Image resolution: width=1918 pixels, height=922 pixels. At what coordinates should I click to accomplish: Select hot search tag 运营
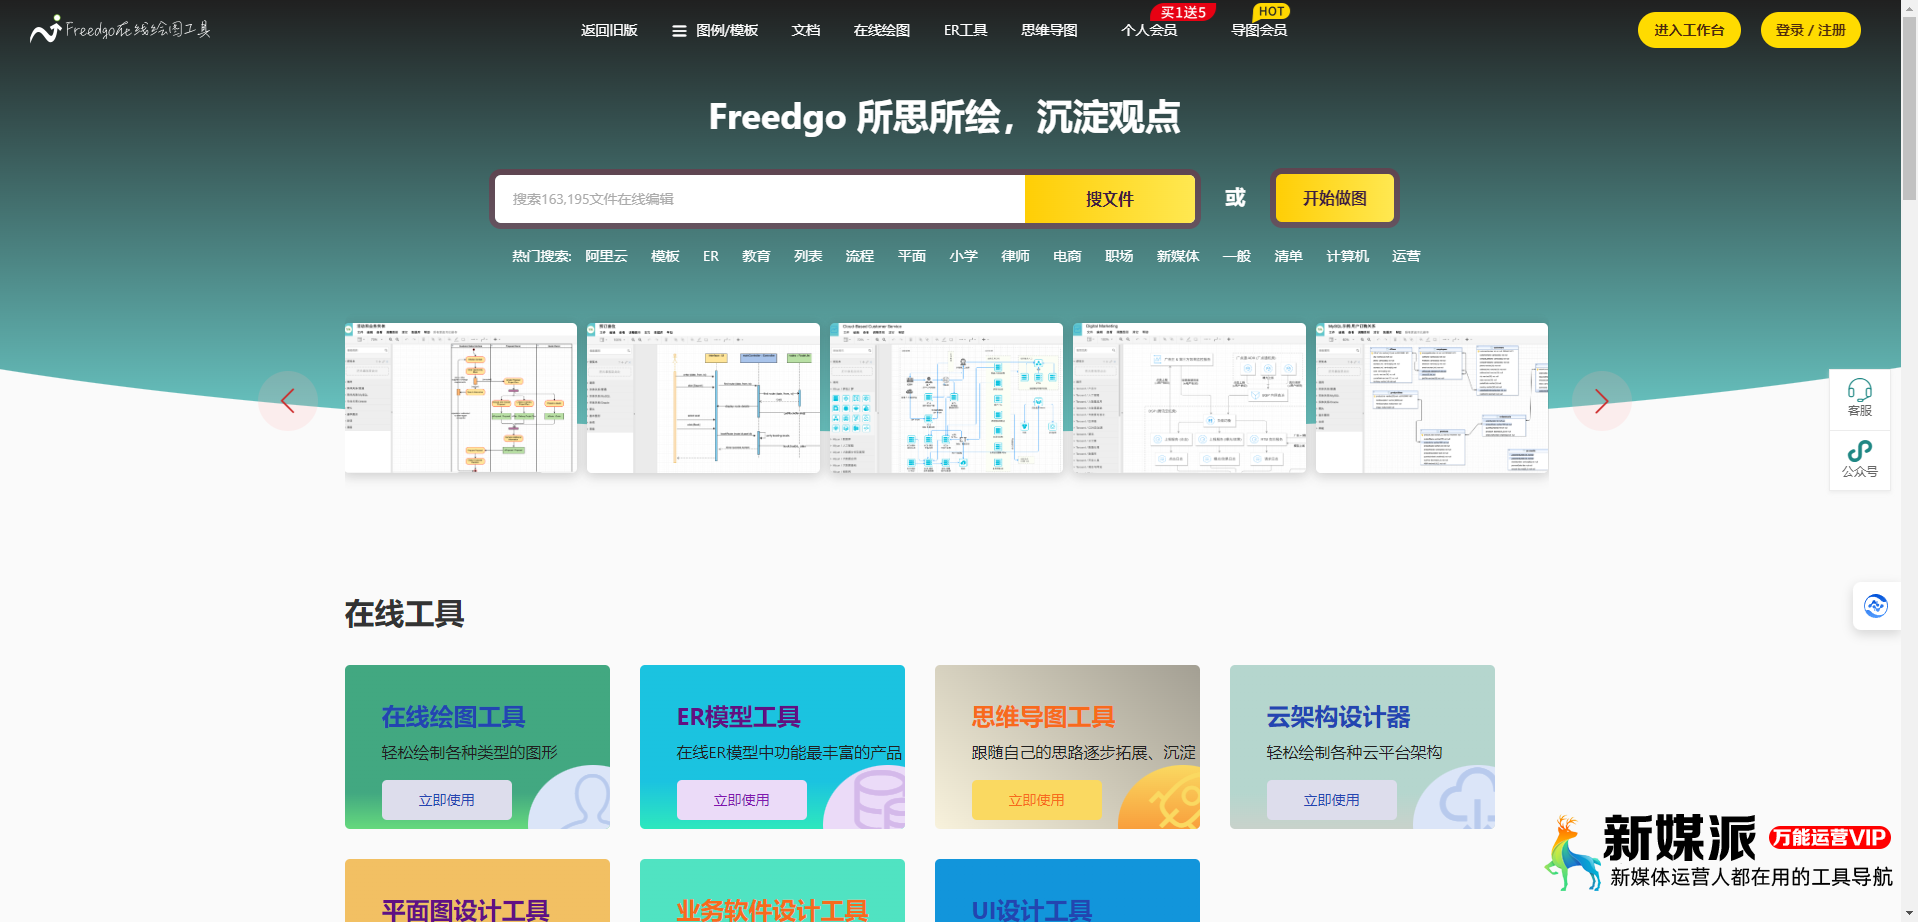(1406, 256)
